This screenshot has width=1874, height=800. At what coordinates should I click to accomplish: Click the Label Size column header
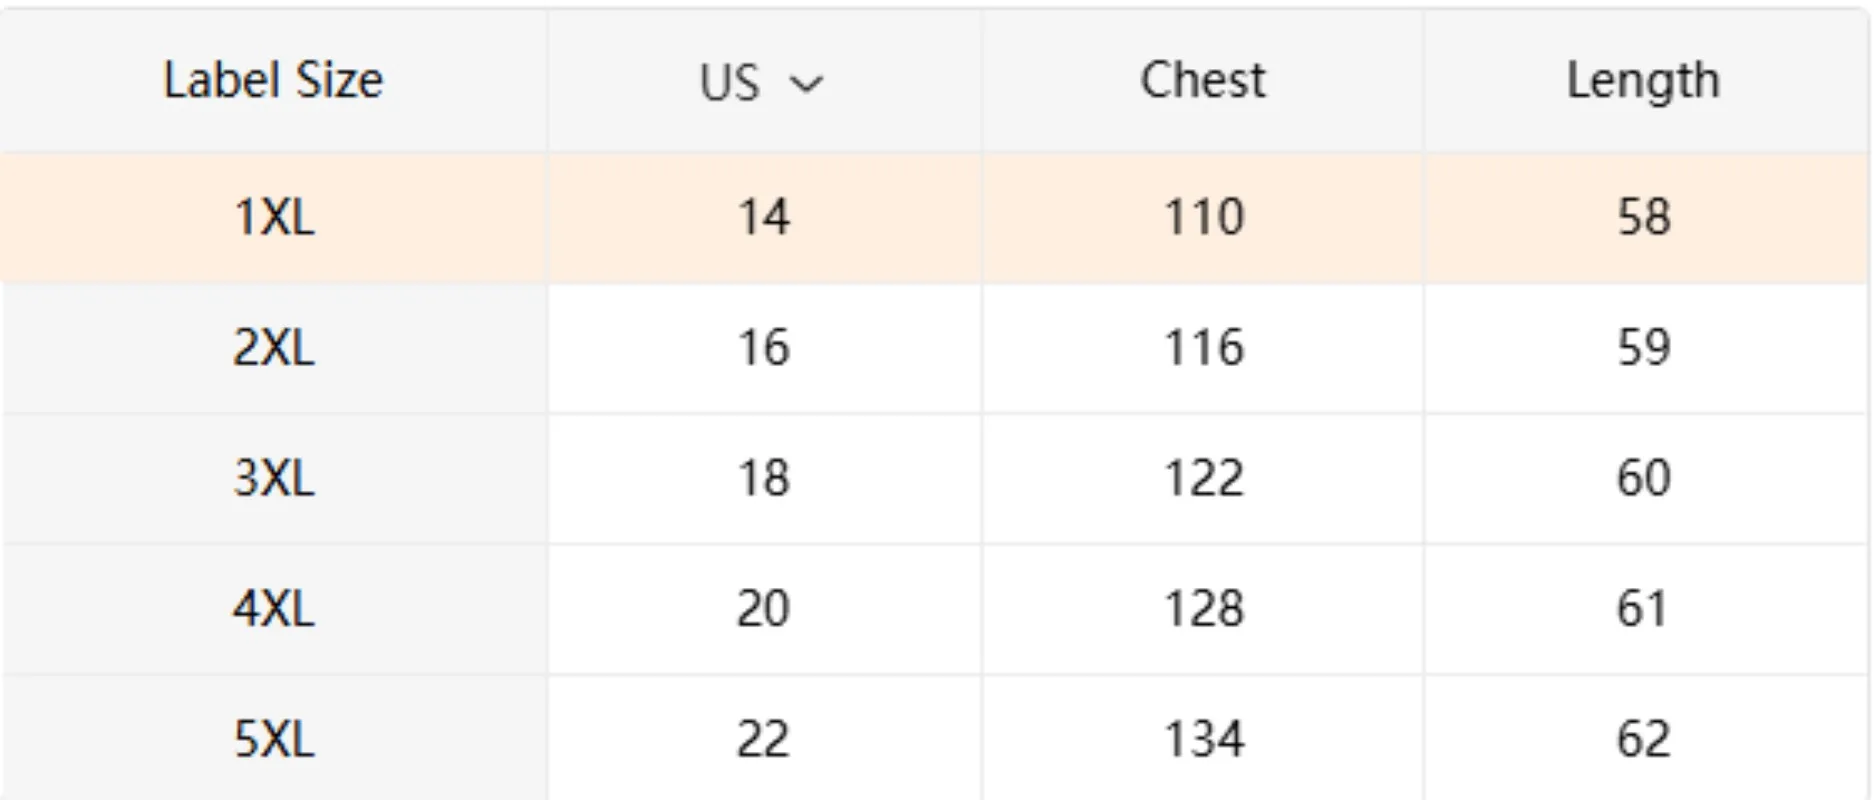pyautogui.click(x=273, y=80)
